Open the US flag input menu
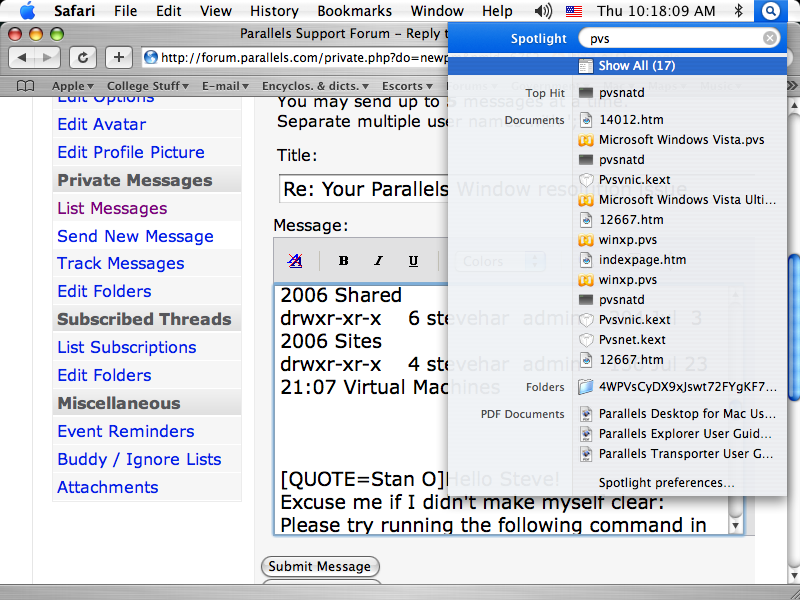Image resolution: width=800 pixels, height=600 pixels. tap(574, 11)
